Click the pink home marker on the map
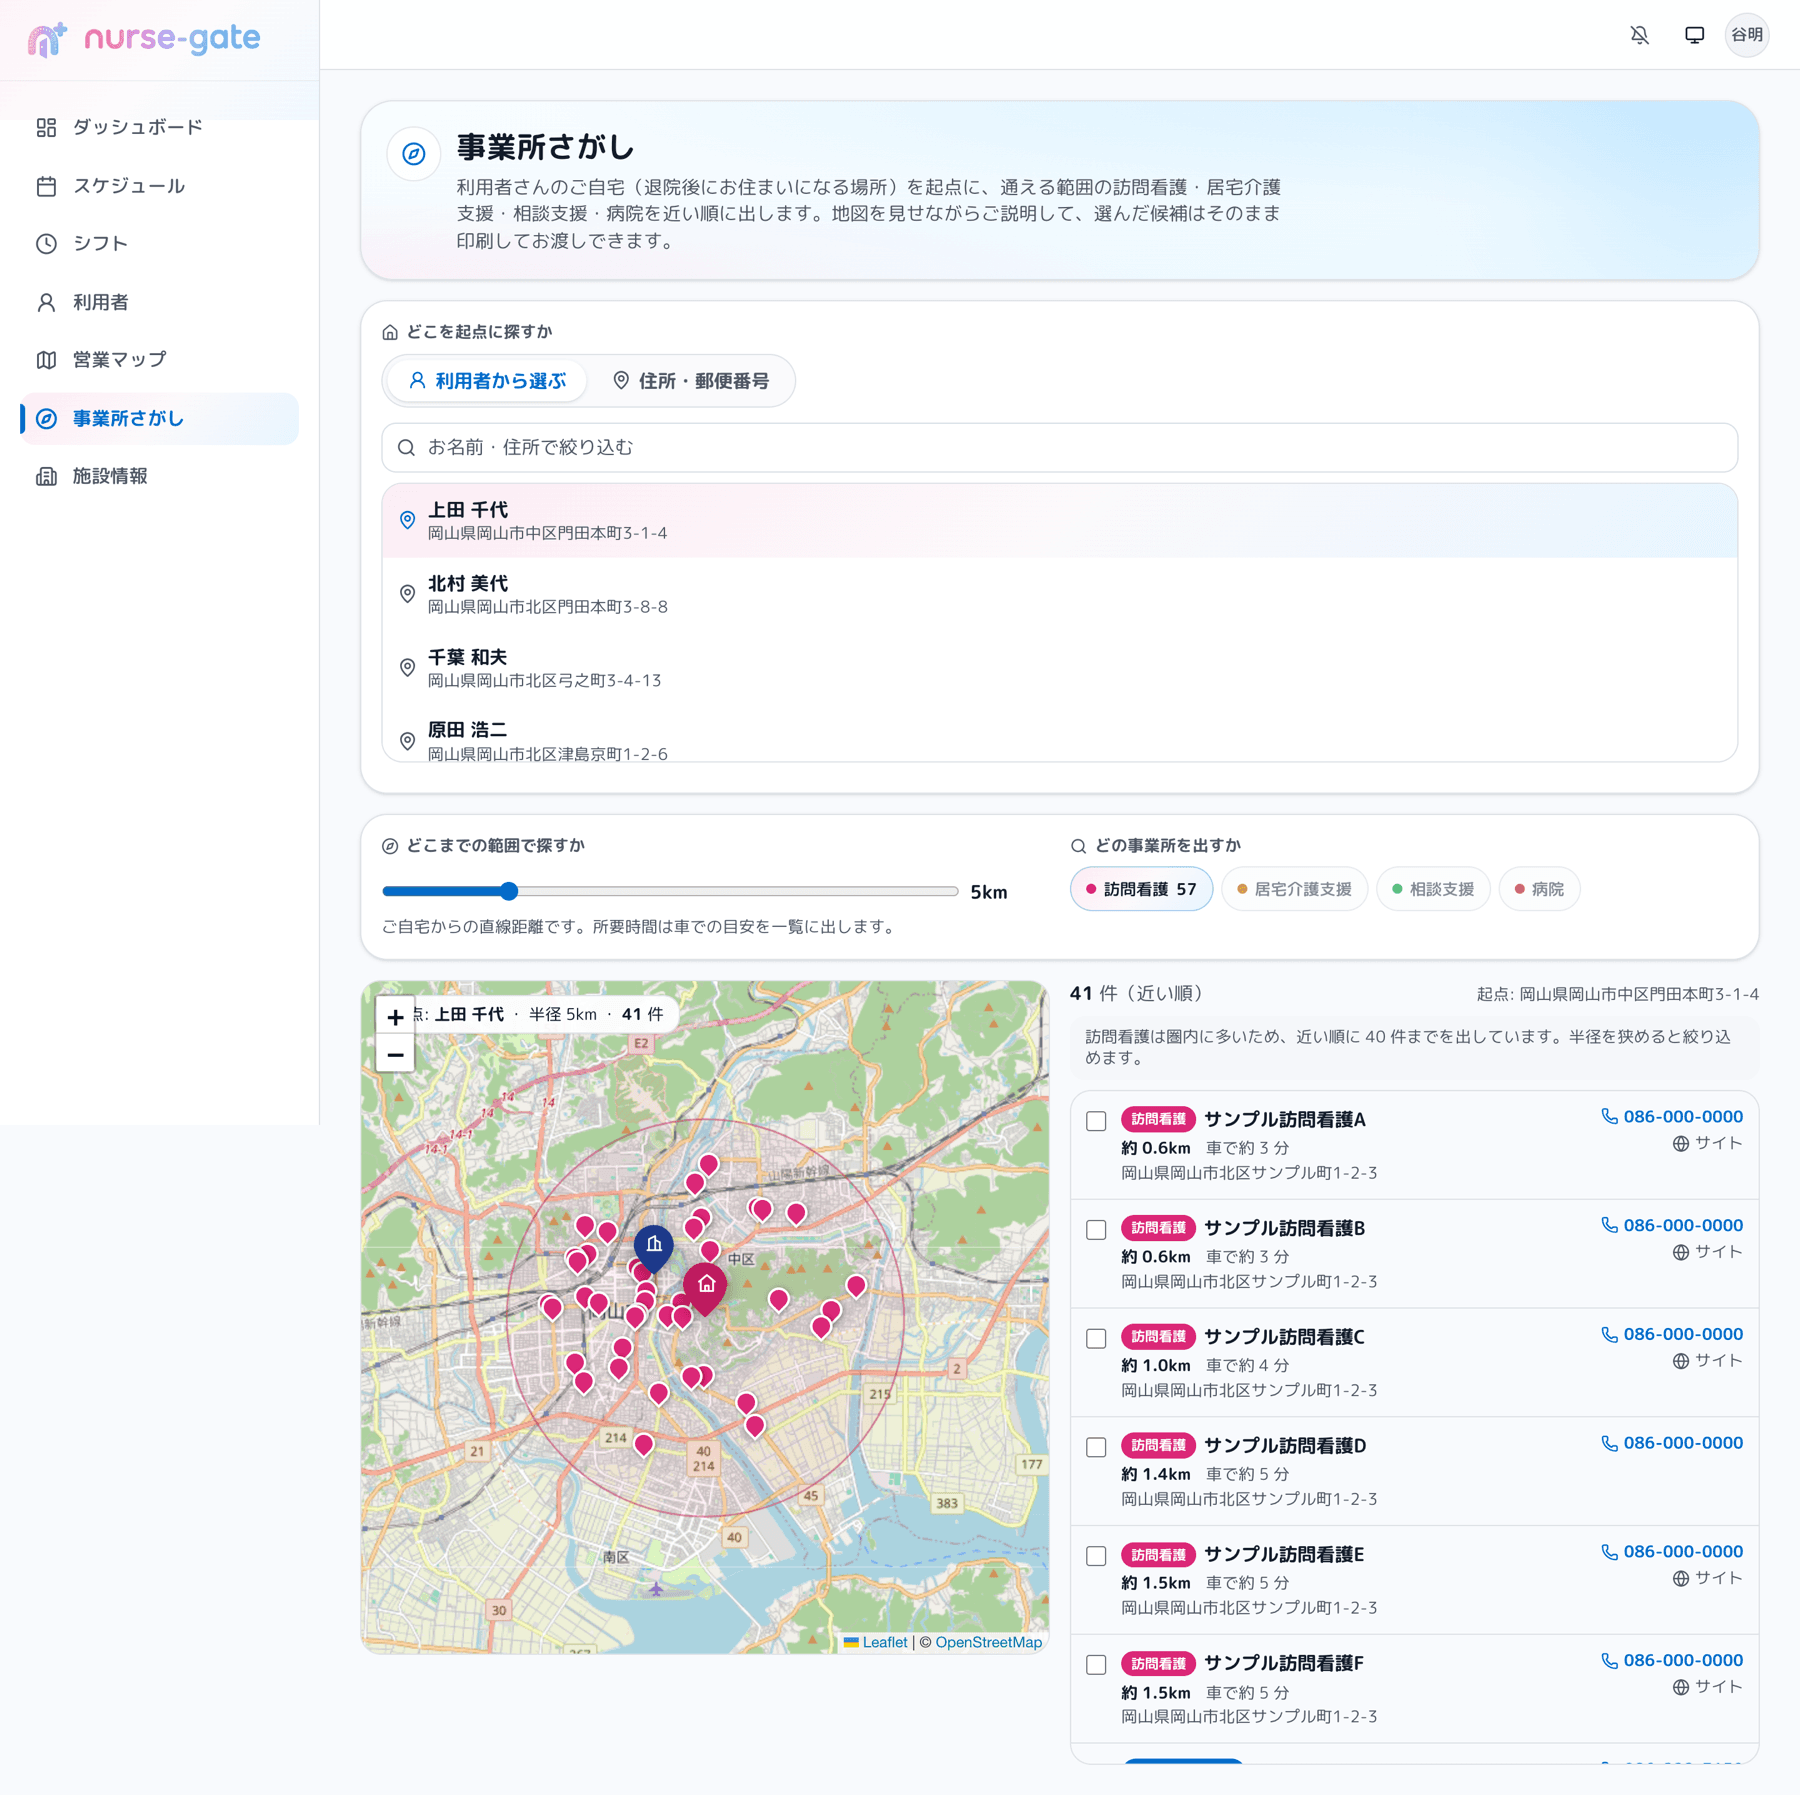This screenshot has height=1795, width=1800. tap(705, 1287)
